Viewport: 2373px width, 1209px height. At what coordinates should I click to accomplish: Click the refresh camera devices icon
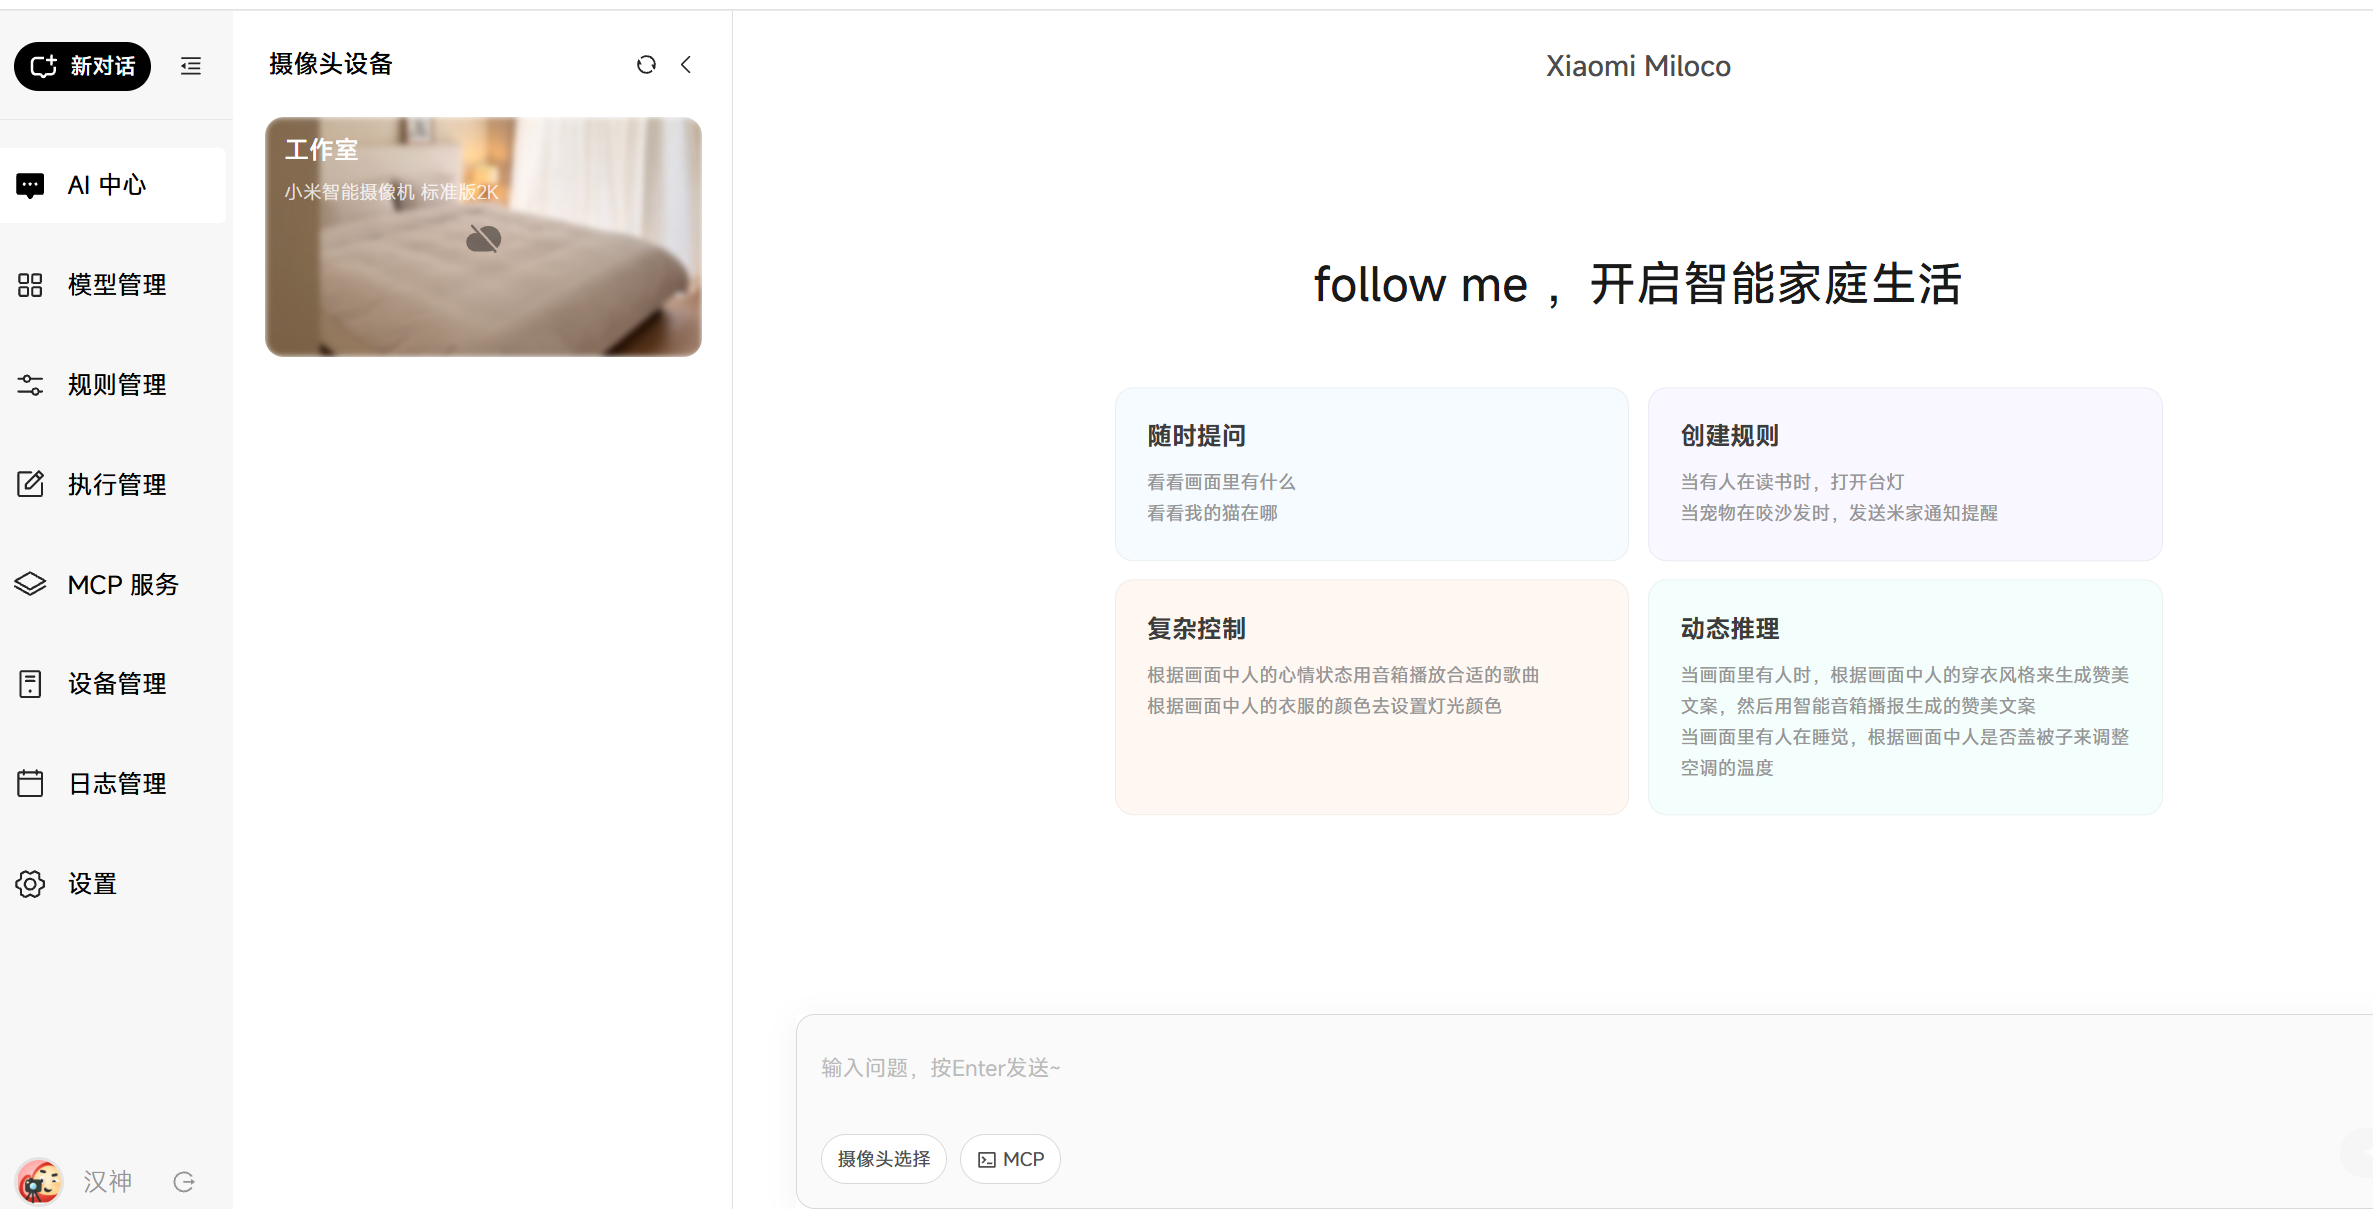646,65
